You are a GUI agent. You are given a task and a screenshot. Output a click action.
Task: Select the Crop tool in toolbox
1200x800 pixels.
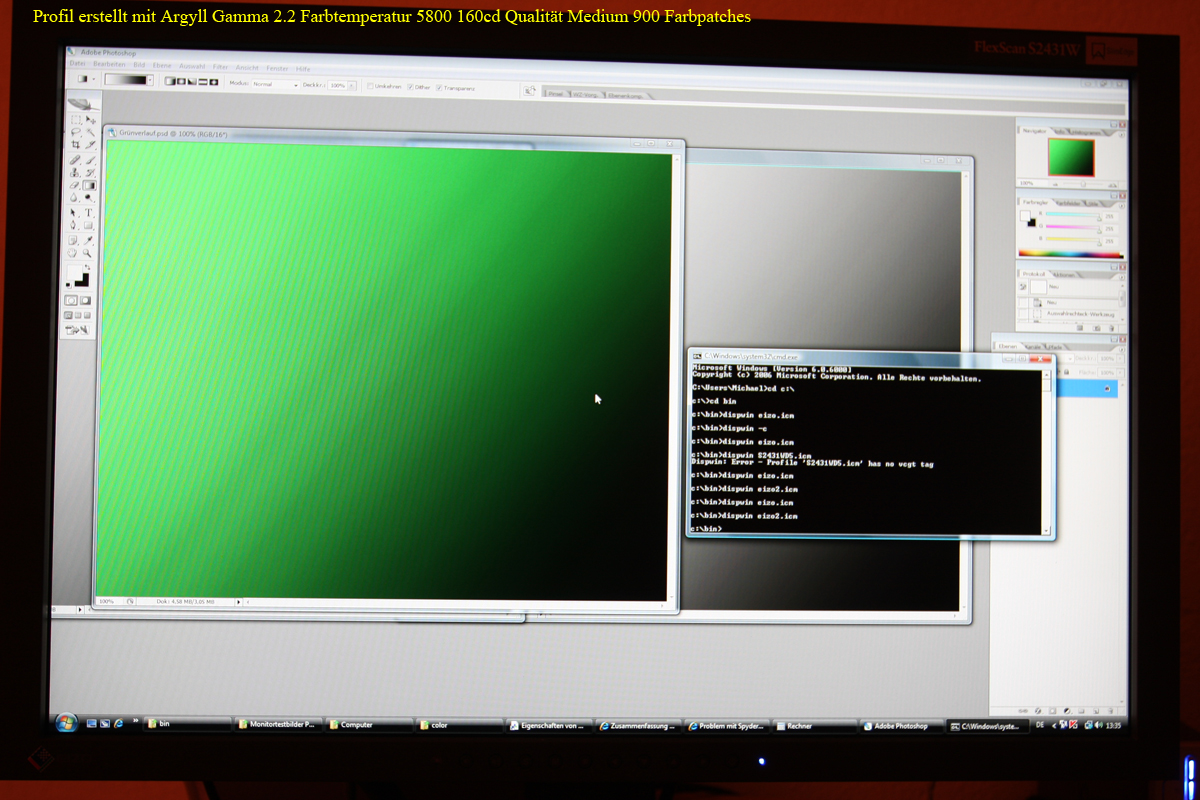click(76, 145)
